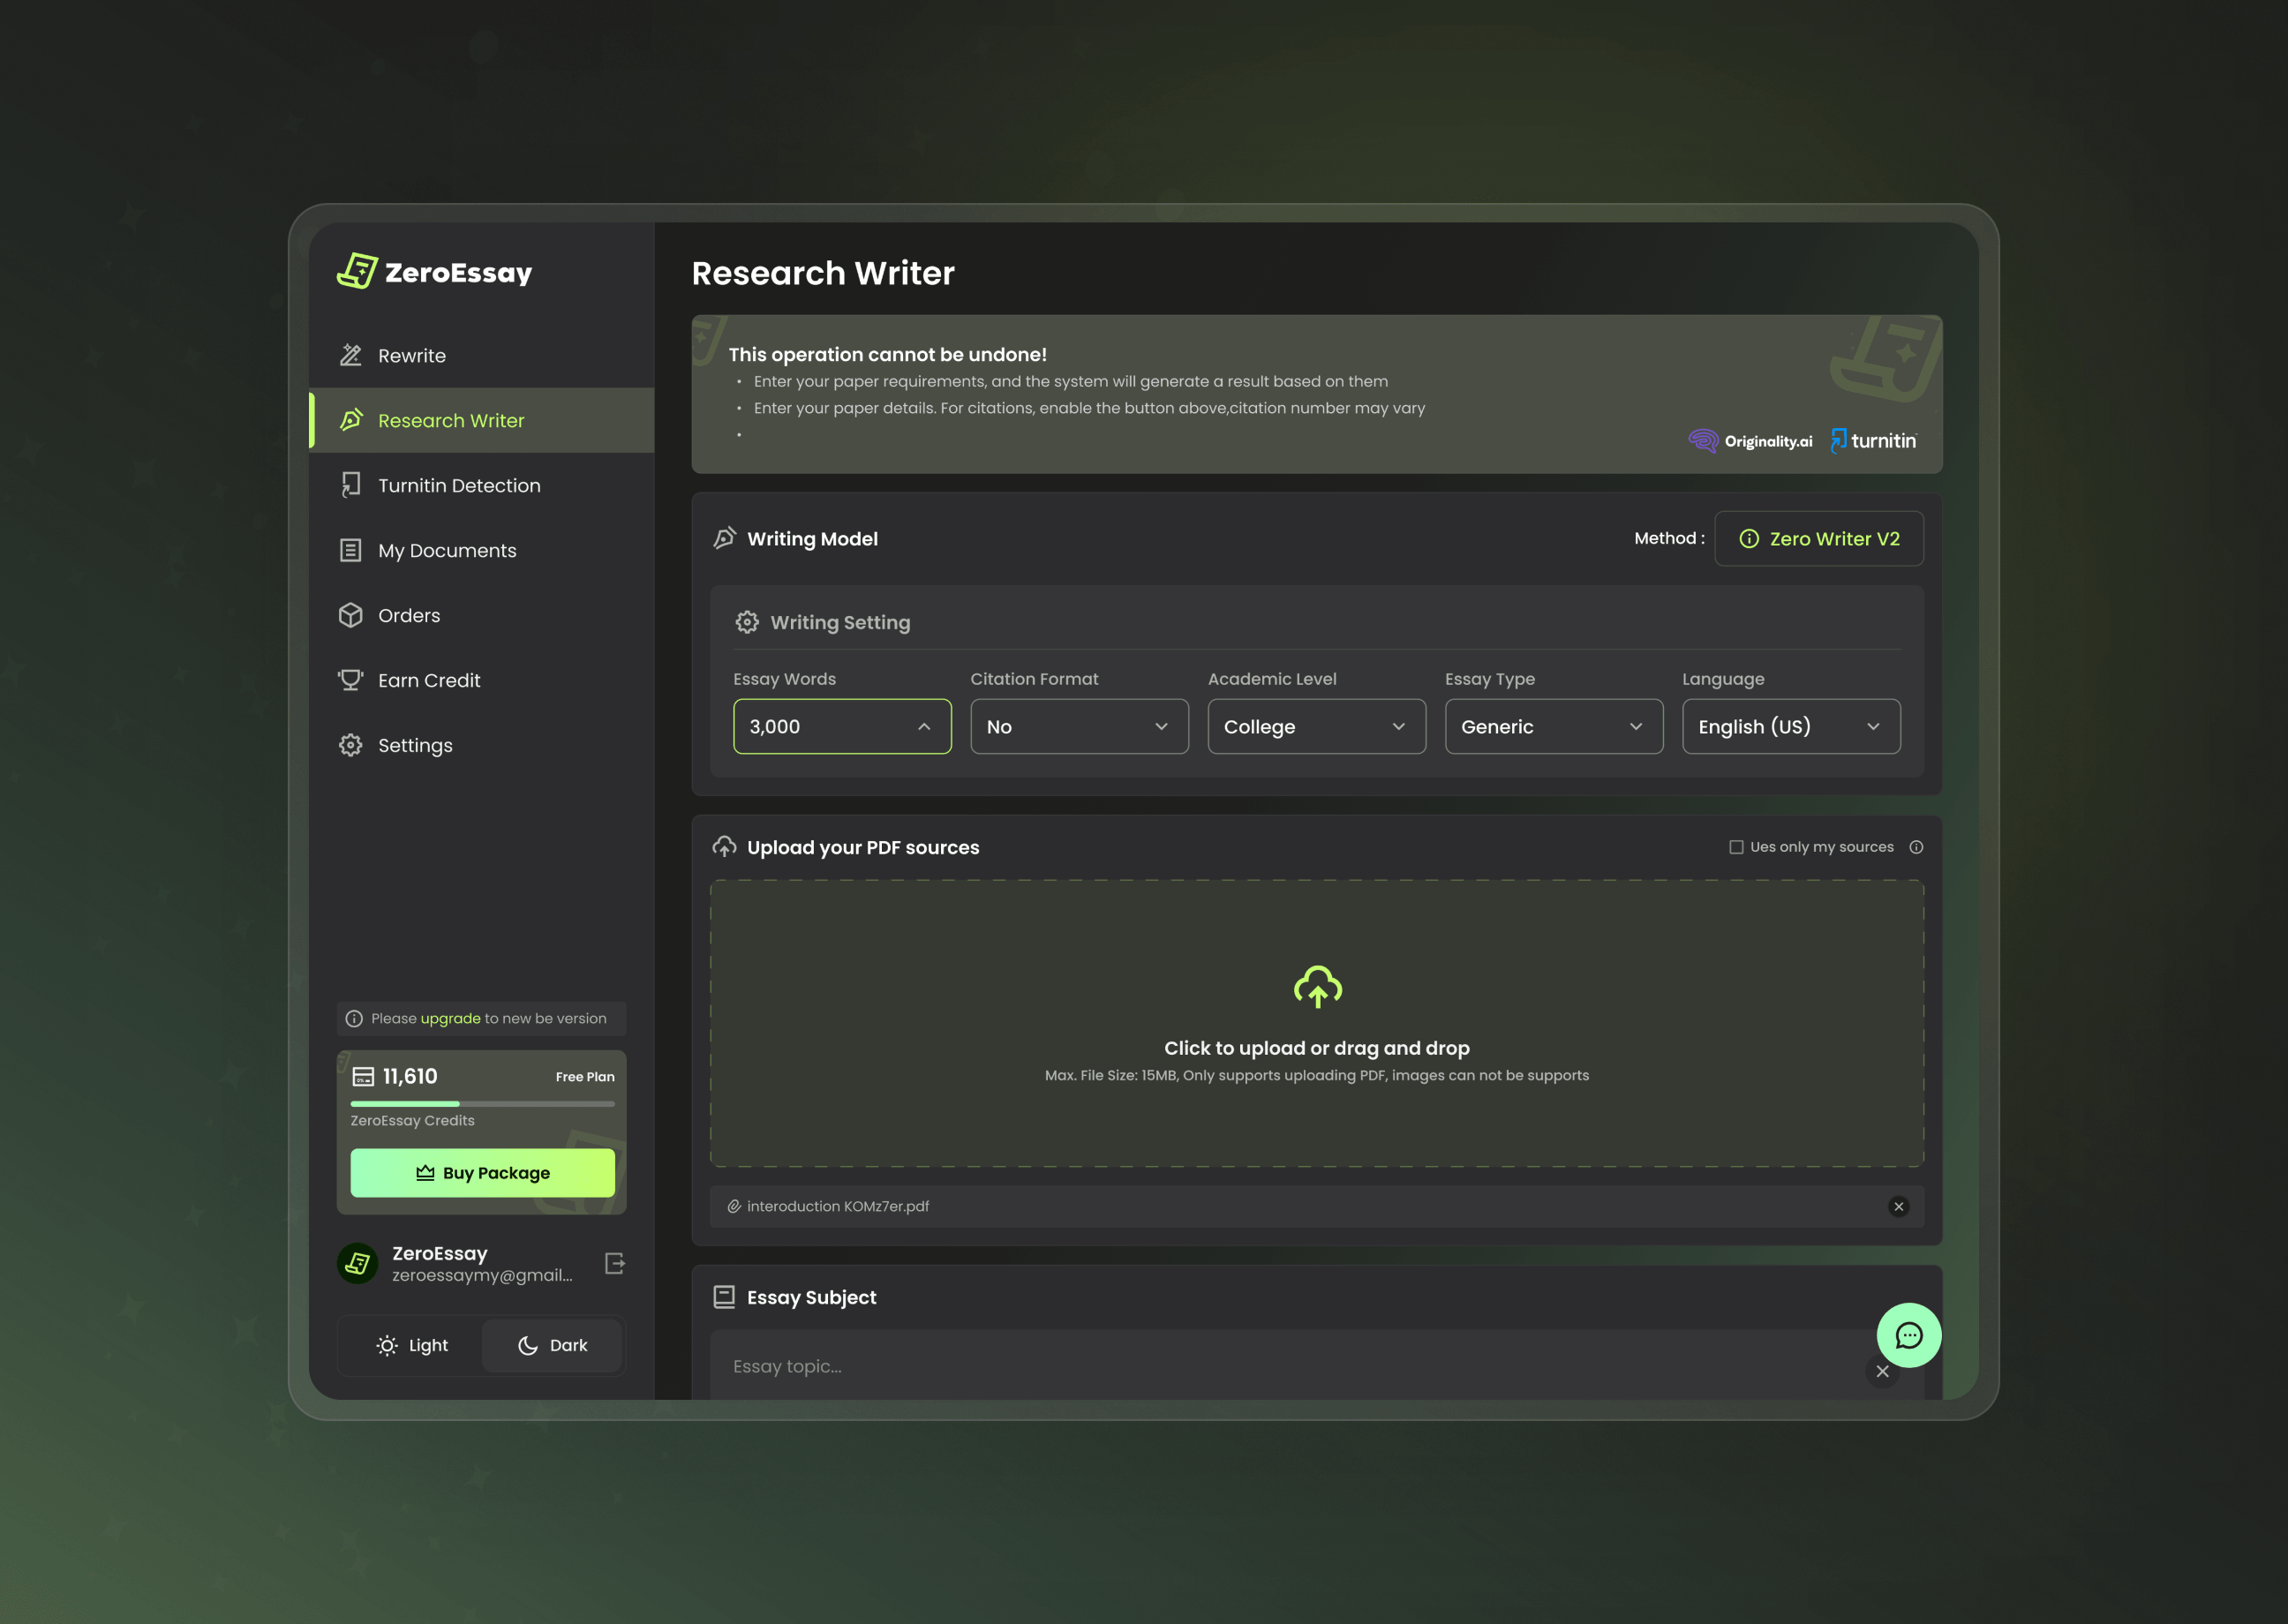Open the Zero Writer V2 method selector

click(x=1818, y=538)
